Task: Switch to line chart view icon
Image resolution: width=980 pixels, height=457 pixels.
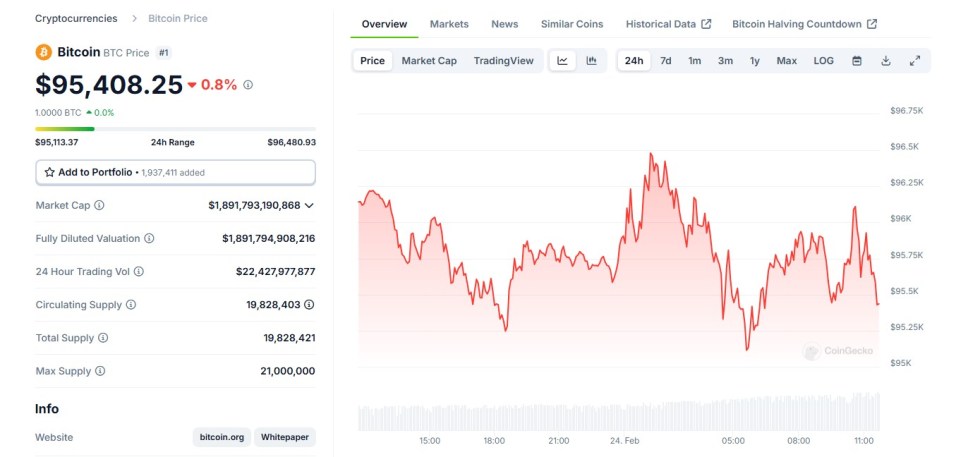Action: pyautogui.click(x=563, y=61)
